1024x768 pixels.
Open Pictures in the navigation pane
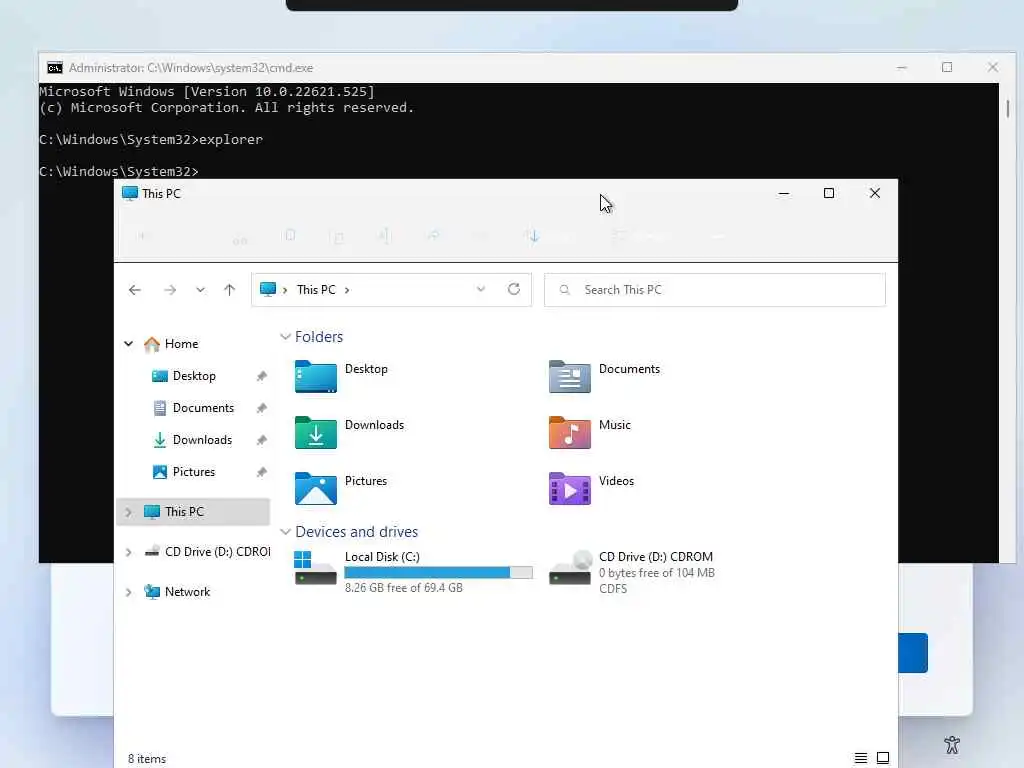(193, 472)
